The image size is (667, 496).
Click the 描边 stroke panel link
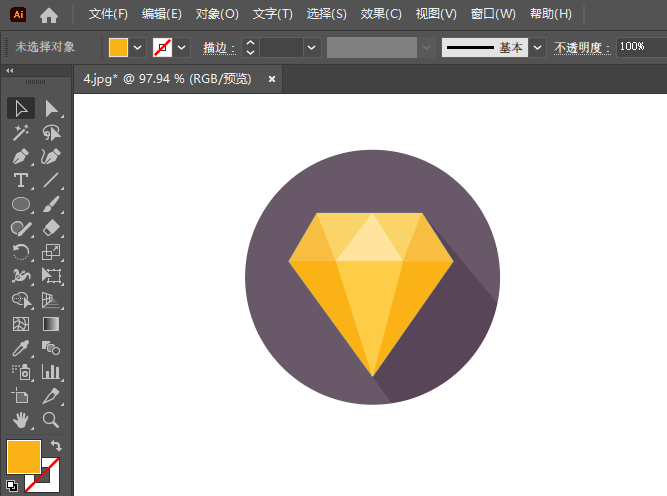[x=219, y=48]
